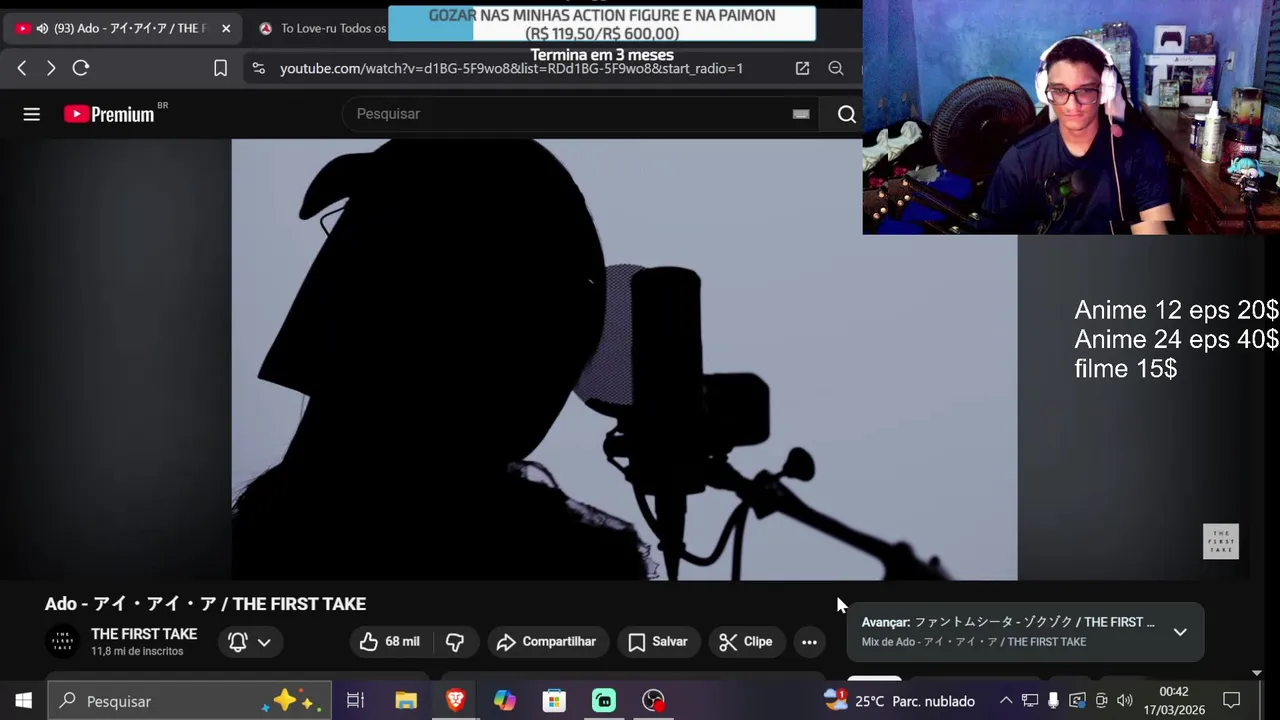This screenshot has height=720, width=1280.
Task: Open OBS Studio from the taskbar
Action: (653, 701)
